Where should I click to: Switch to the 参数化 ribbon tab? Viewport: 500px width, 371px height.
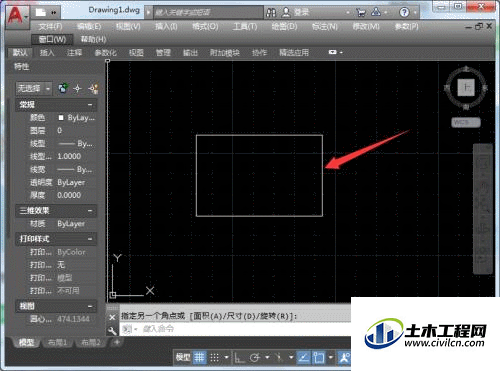click(106, 53)
